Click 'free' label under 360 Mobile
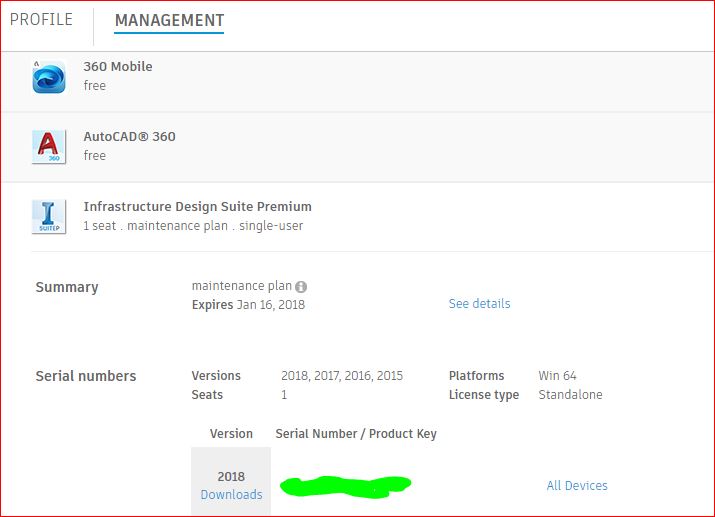Viewport: 715px width, 517px height. point(94,86)
